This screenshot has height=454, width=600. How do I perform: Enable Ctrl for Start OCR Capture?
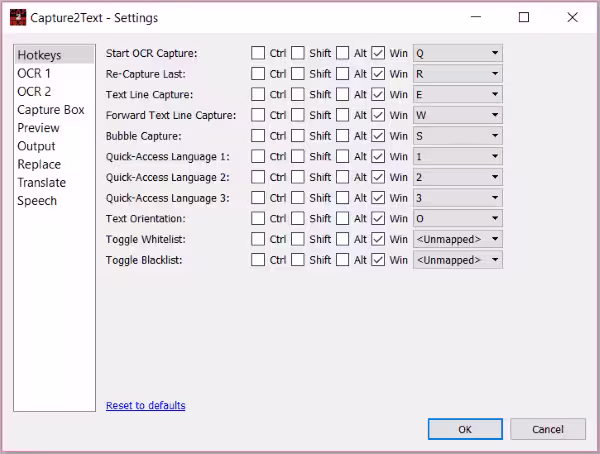[258, 53]
